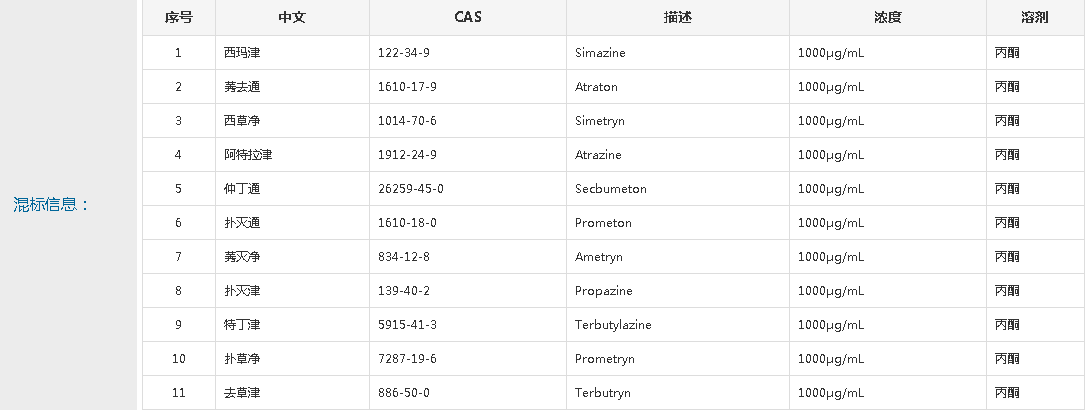This screenshot has height=412, width=1085.
Task: Click the 描述 column header
Action: click(677, 18)
